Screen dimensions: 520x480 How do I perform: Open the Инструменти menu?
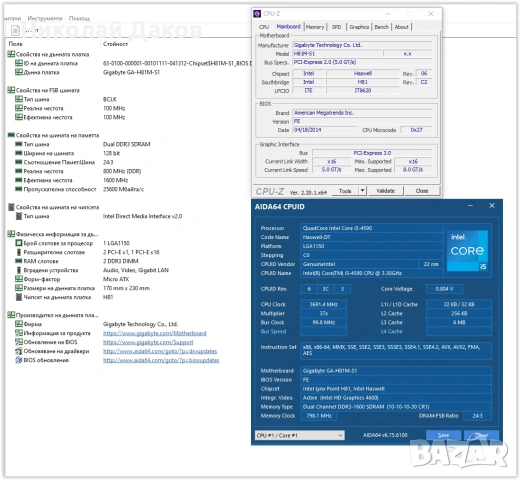(x=45, y=18)
